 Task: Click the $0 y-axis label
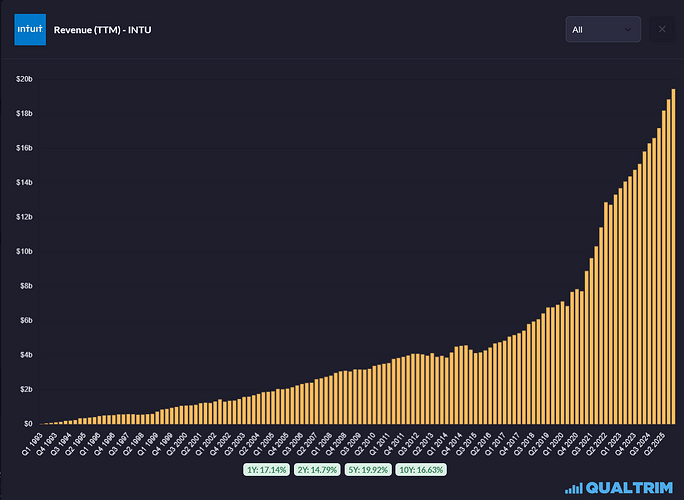(29, 423)
